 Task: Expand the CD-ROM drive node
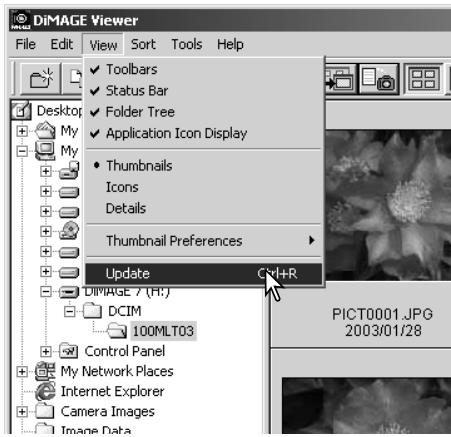pyautogui.click(x=46, y=231)
